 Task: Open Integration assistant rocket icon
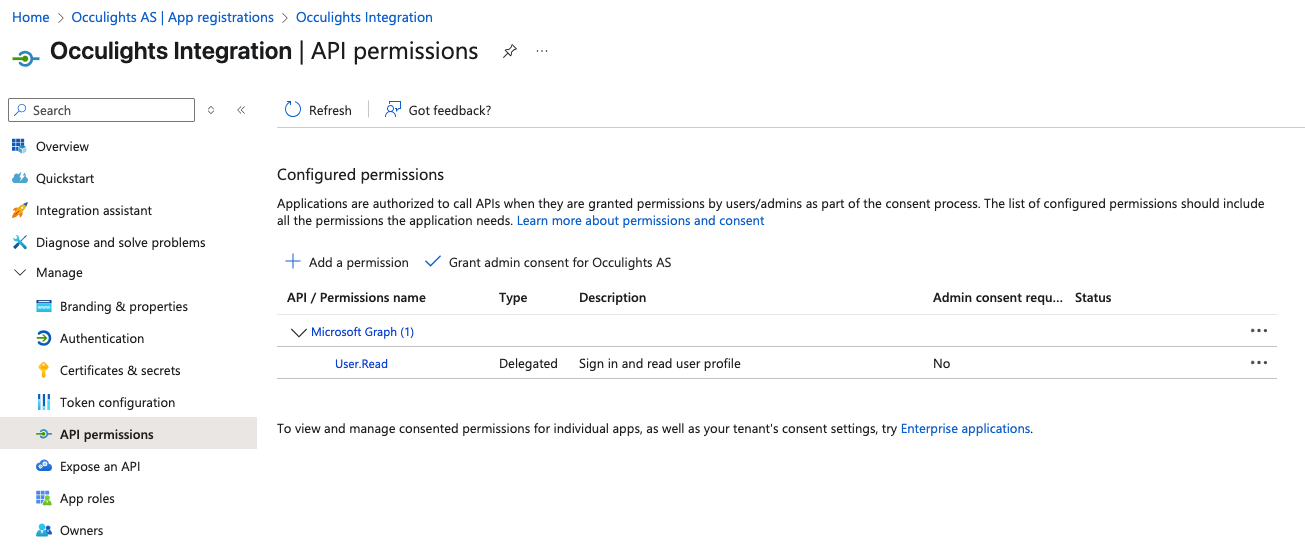19,210
